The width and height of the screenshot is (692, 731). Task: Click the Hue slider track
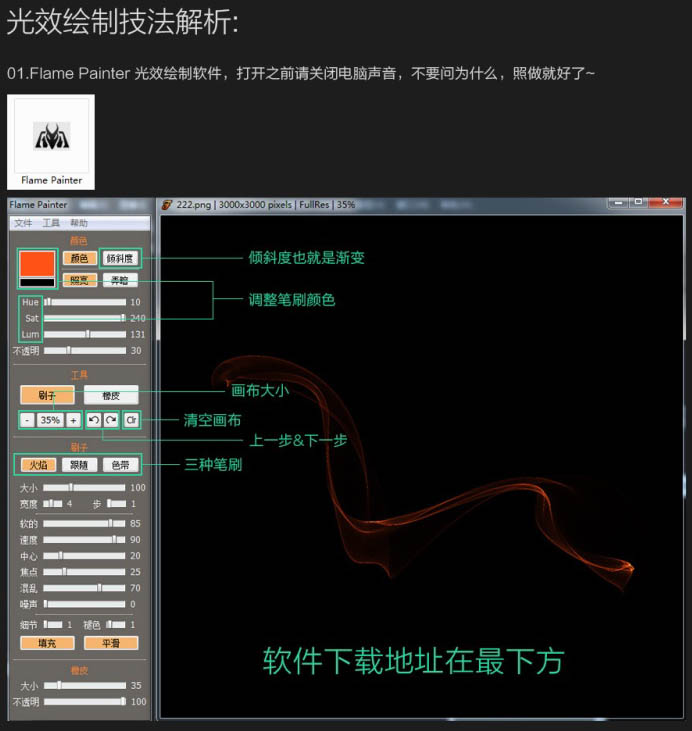click(x=85, y=302)
